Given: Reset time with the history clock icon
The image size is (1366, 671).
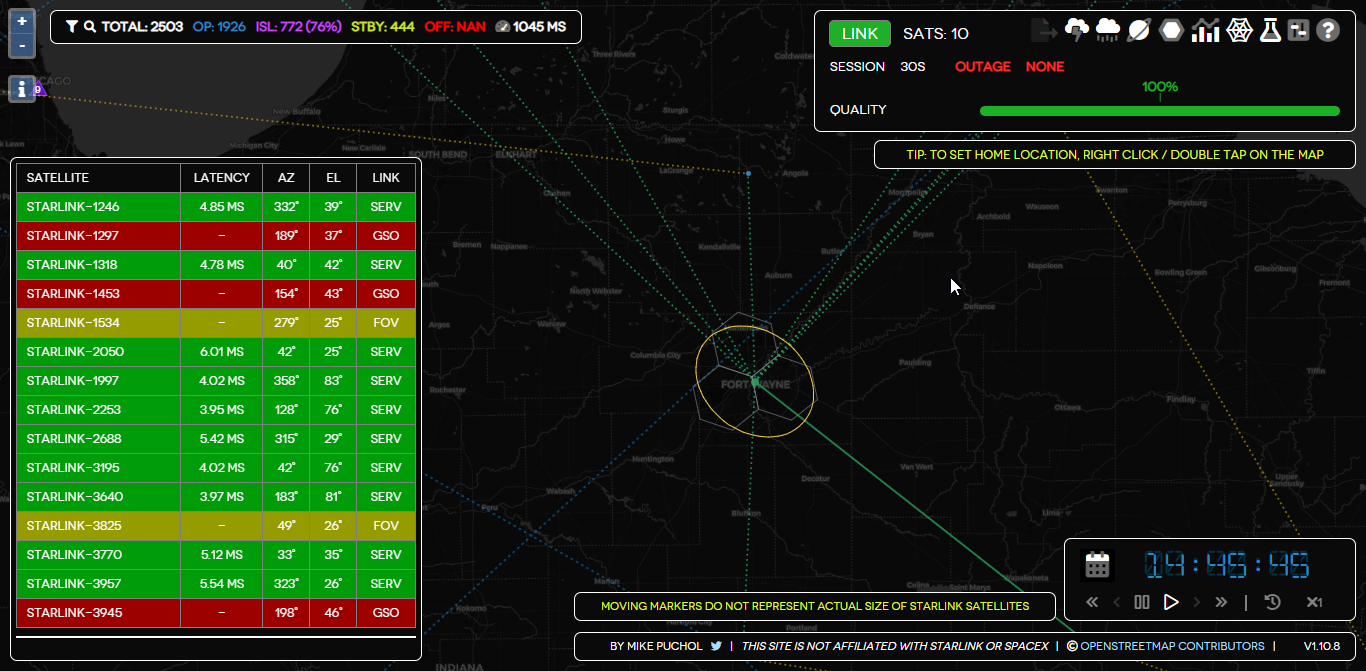Looking at the screenshot, I should pos(1272,602).
